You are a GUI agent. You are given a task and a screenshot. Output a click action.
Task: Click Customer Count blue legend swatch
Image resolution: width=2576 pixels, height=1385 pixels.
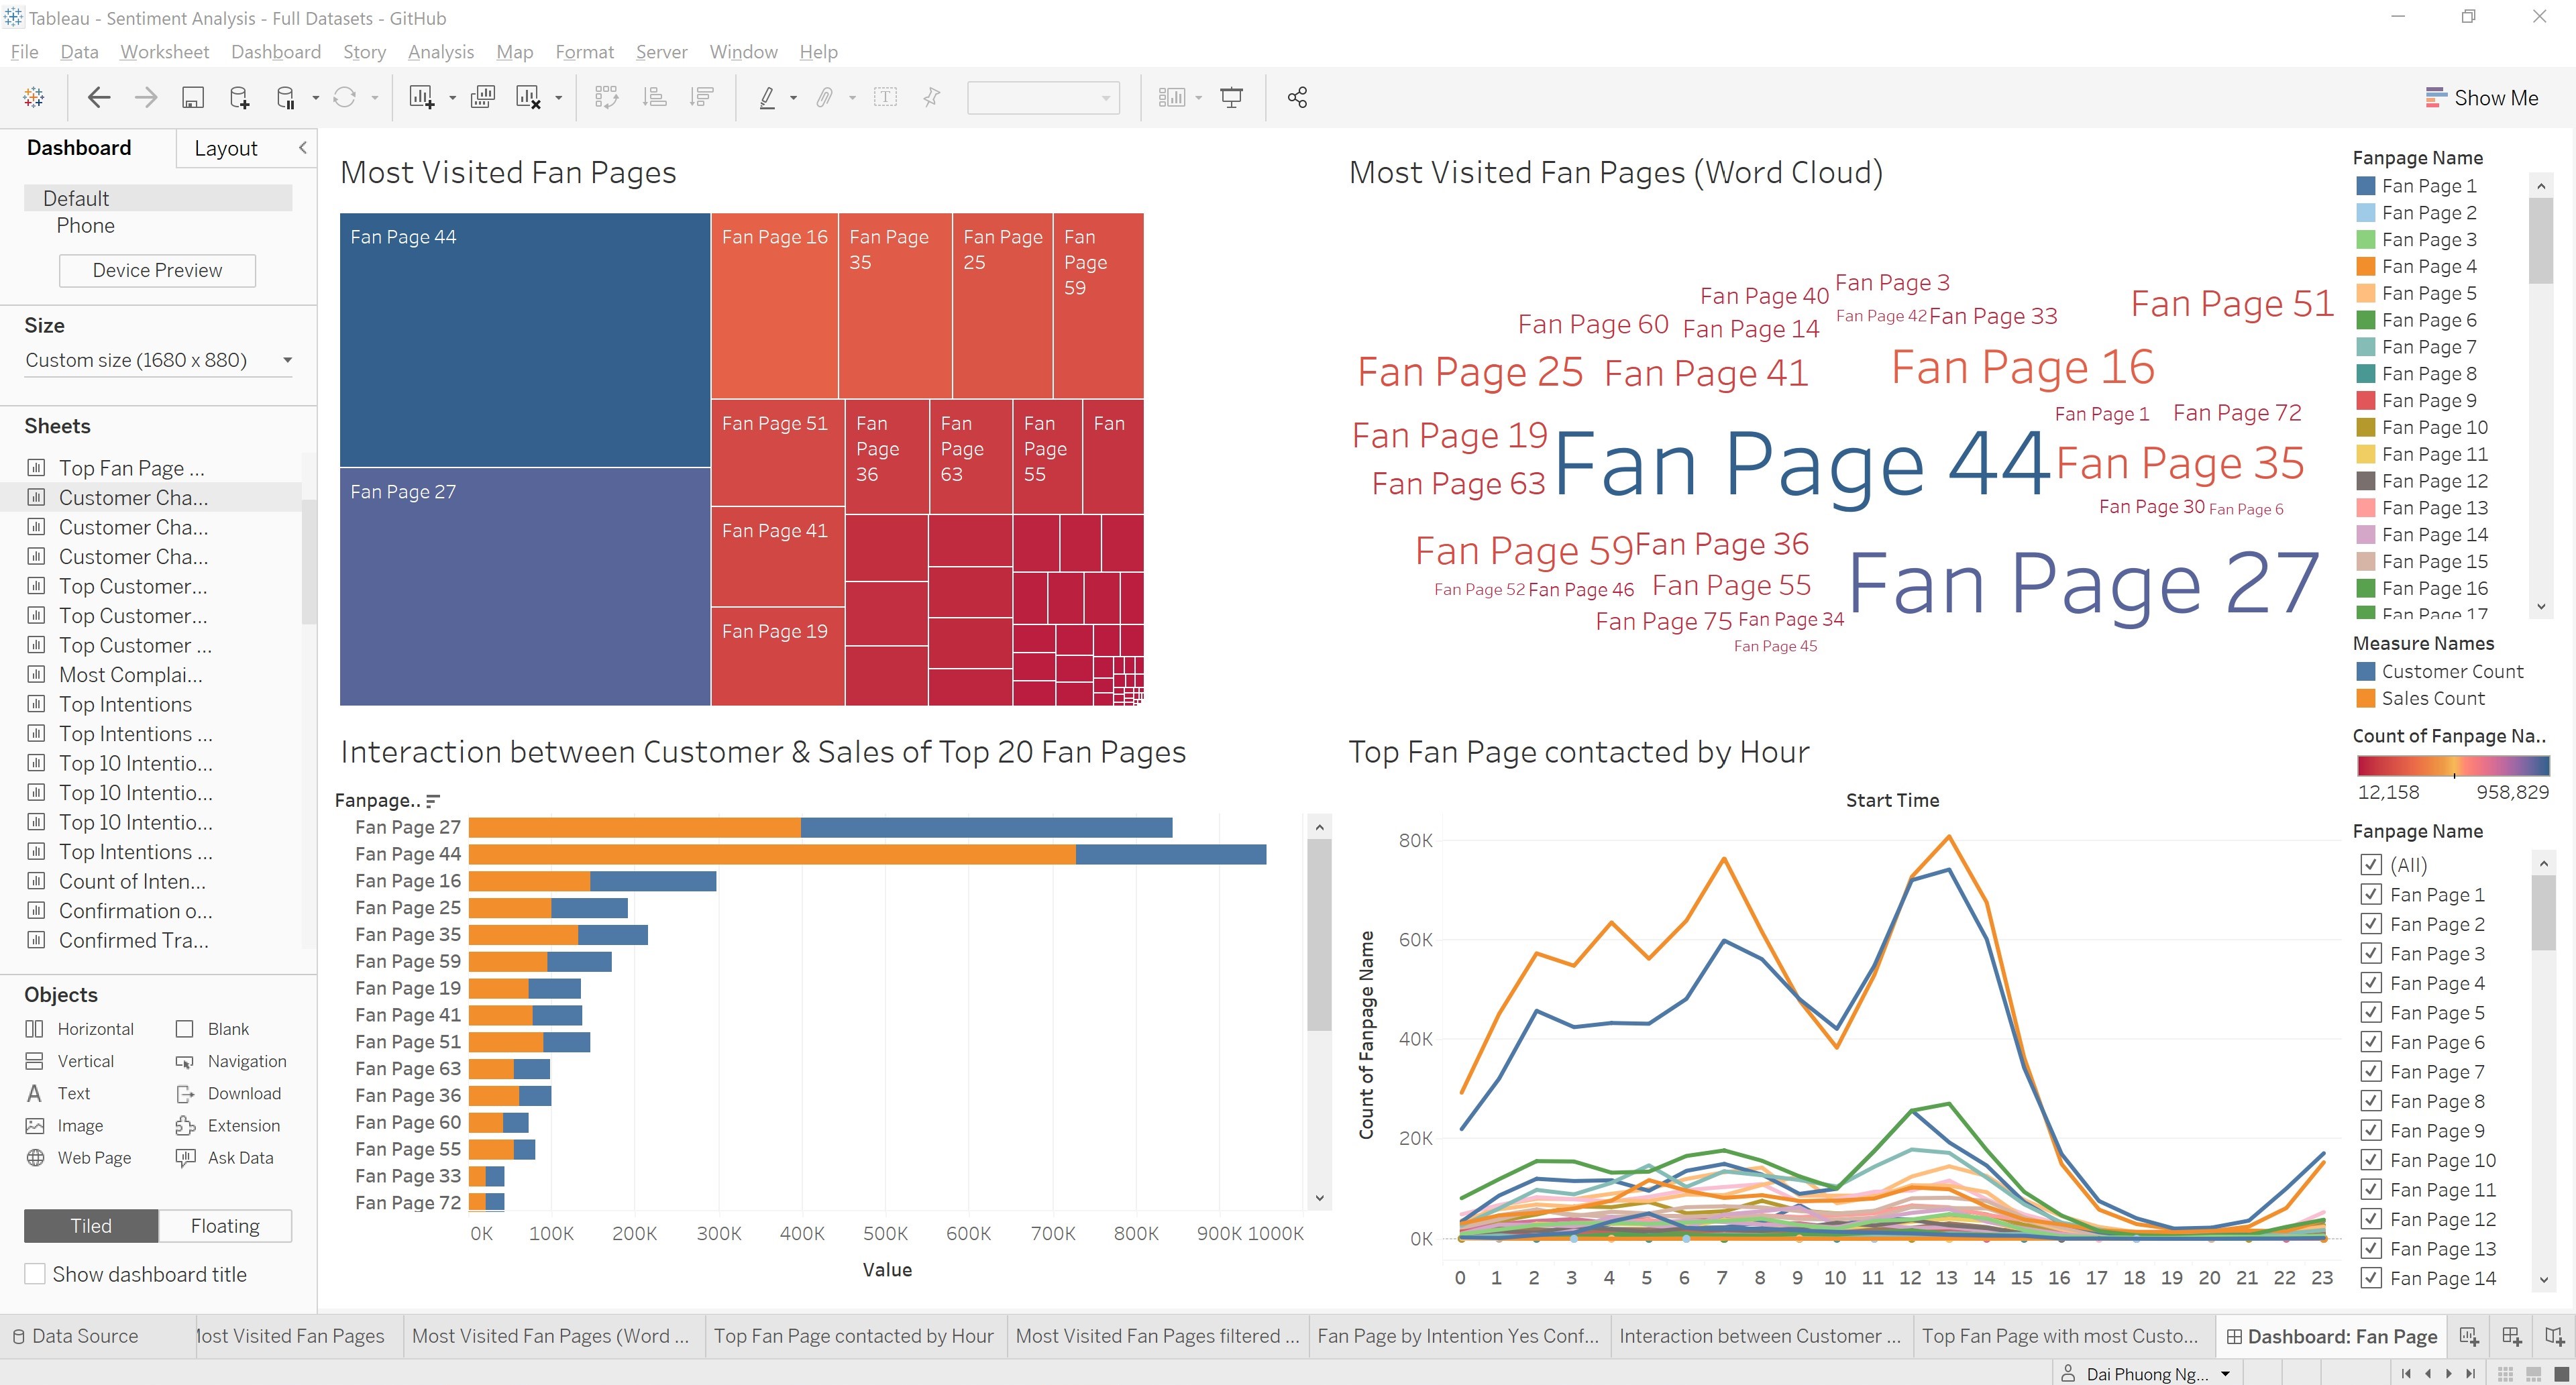2366,671
